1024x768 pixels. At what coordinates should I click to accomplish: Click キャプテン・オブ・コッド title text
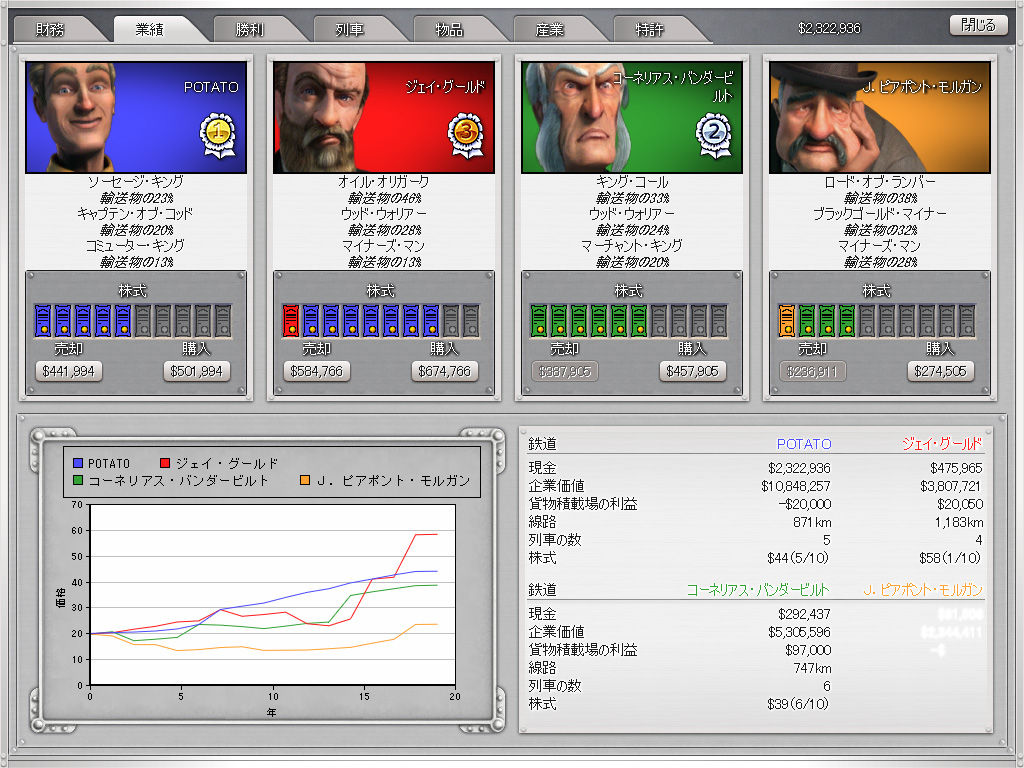pos(136,214)
